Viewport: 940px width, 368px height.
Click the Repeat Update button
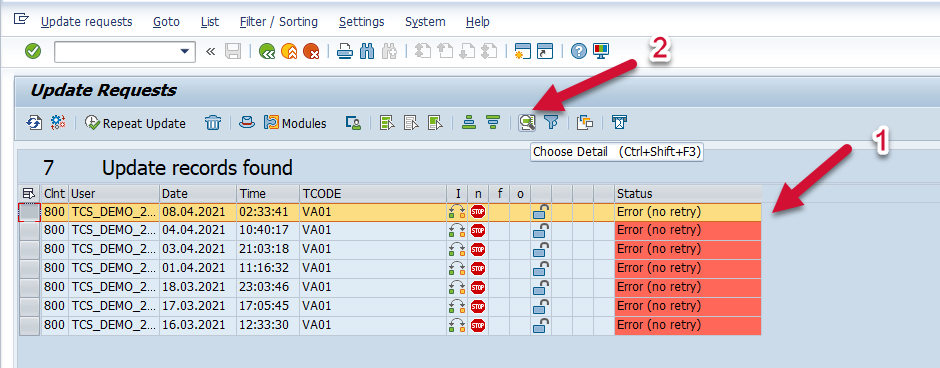tap(135, 123)
